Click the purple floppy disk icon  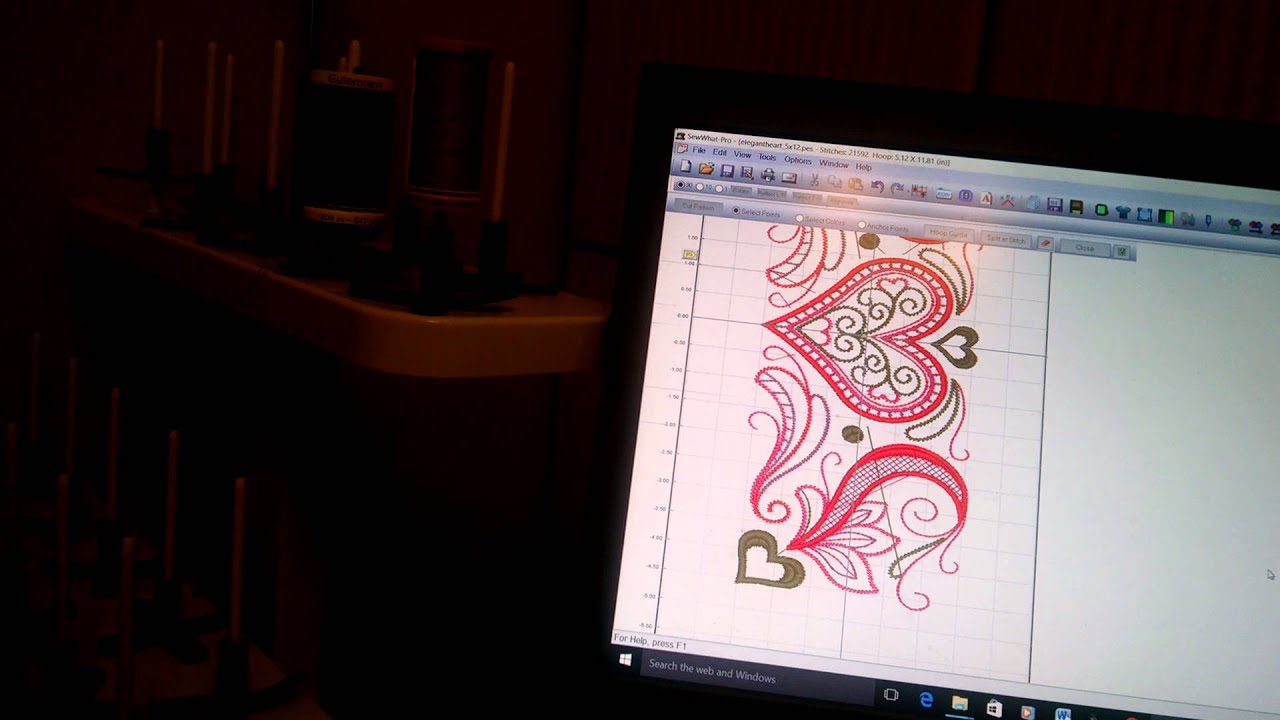pos(1054,204)
